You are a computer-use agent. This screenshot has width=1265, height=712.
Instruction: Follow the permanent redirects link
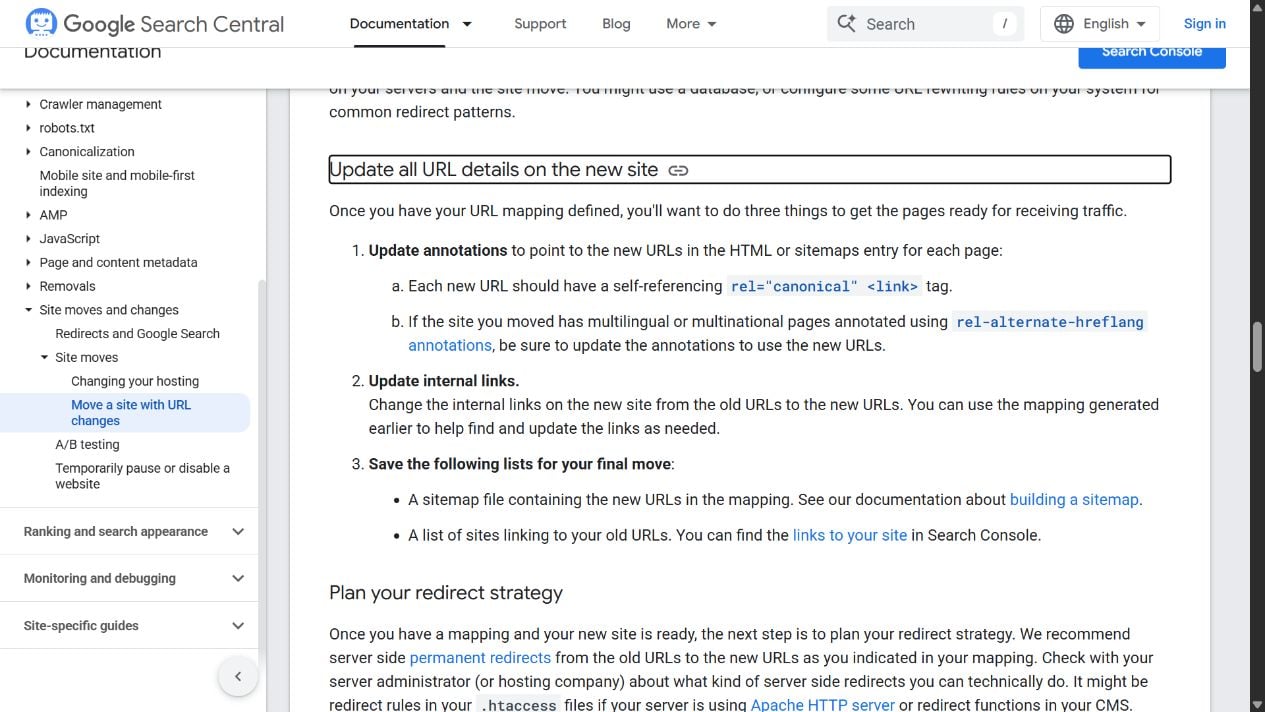480,658
